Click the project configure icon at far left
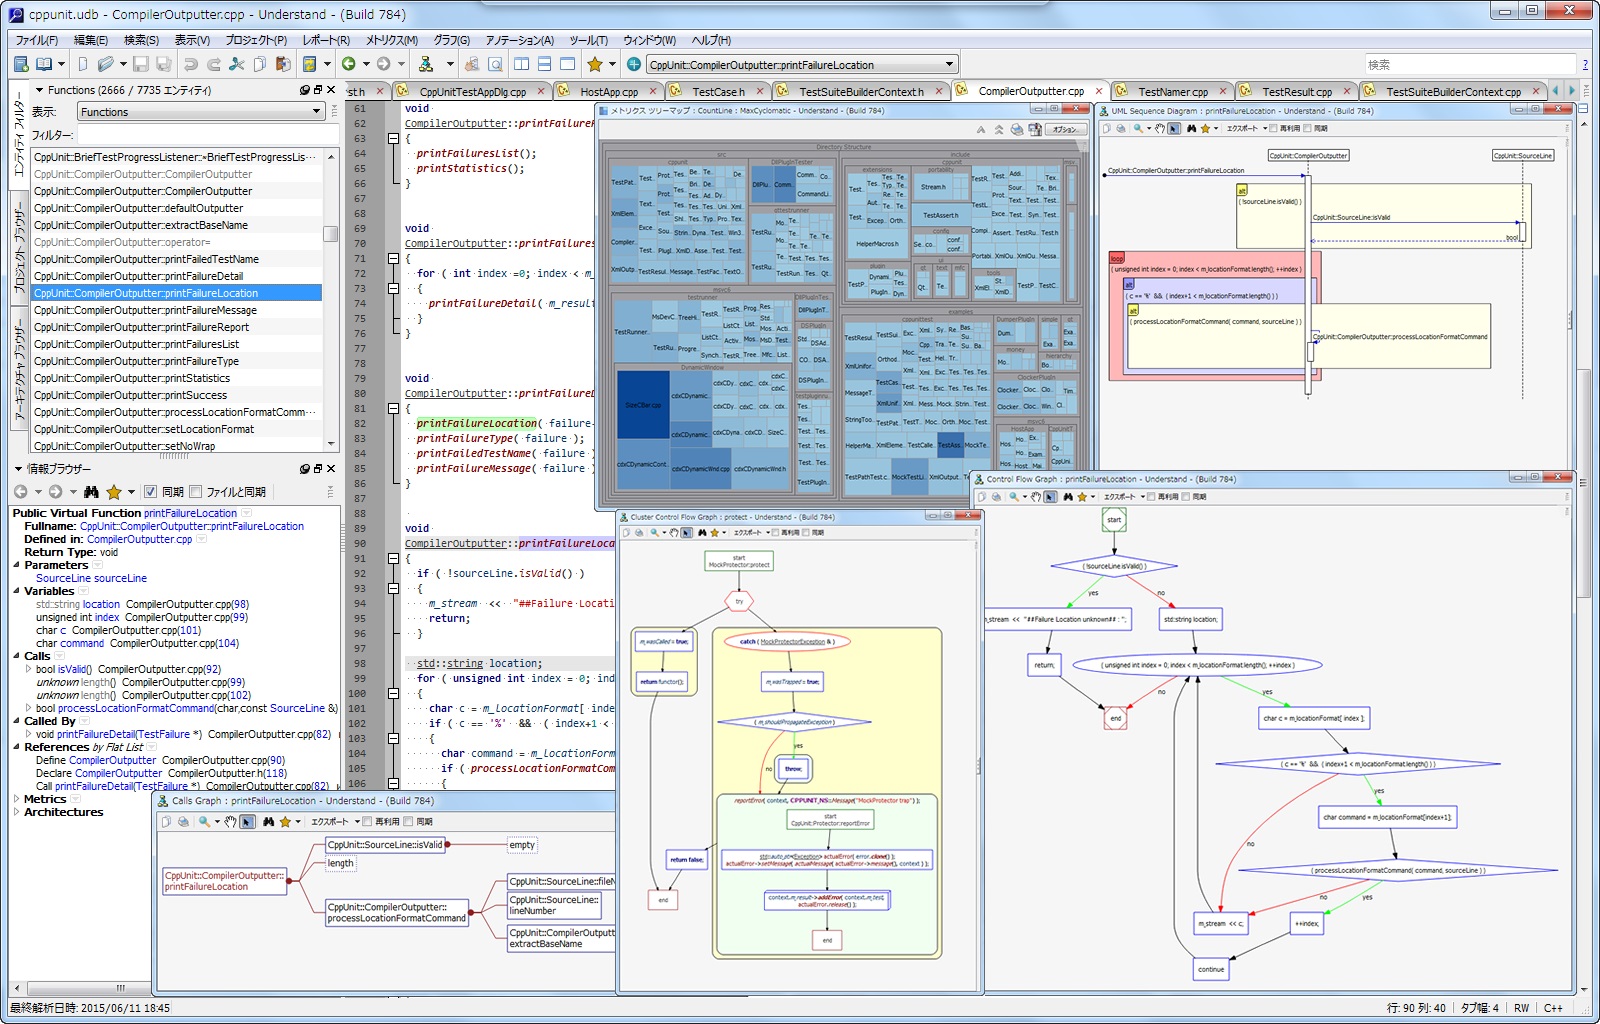The width and height of the screenshot is (1600, 1024). 20,64
